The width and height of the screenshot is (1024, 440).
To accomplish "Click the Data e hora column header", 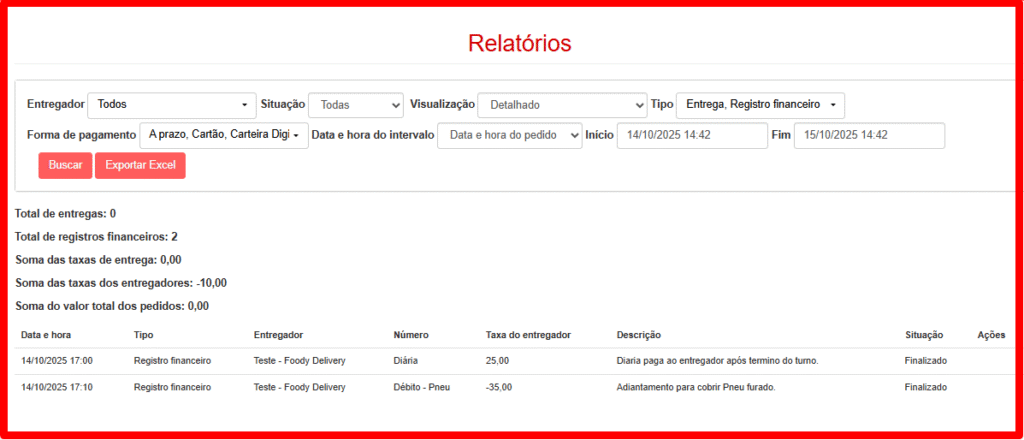I will point(46,335).
